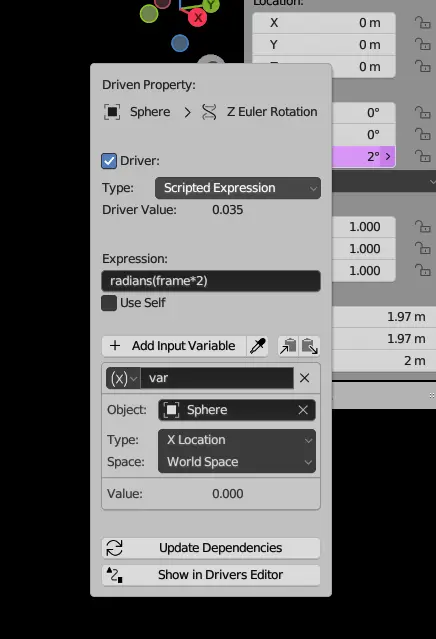Toggle lock on purple driven rotation field

click(423, 156)
